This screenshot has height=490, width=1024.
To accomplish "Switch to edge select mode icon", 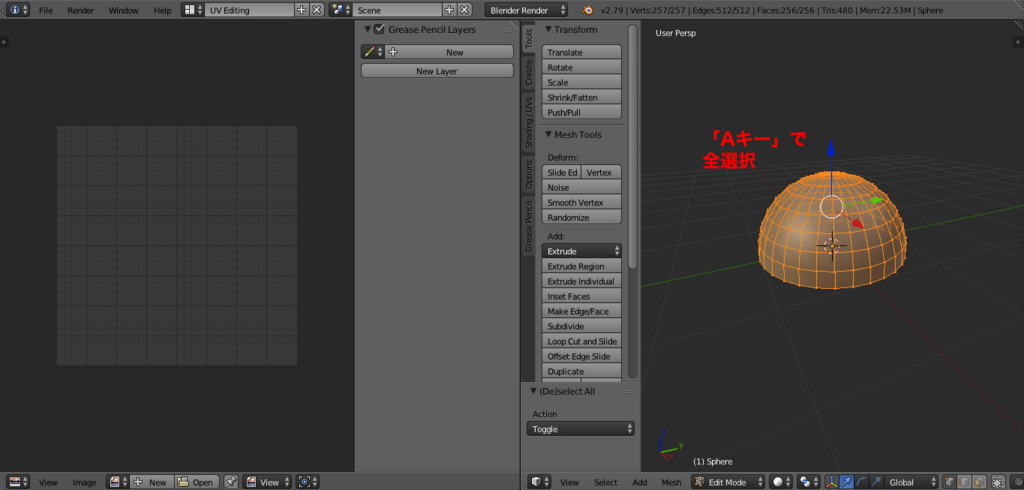I will pos(965,482).
